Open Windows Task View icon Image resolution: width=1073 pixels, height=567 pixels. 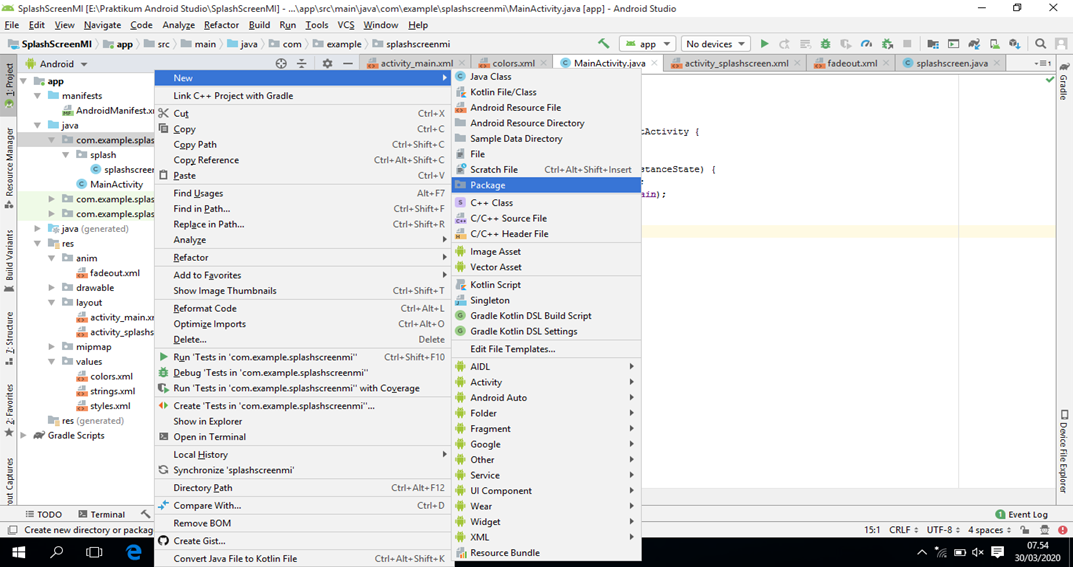pyautogui.click(x=94, y=552)
